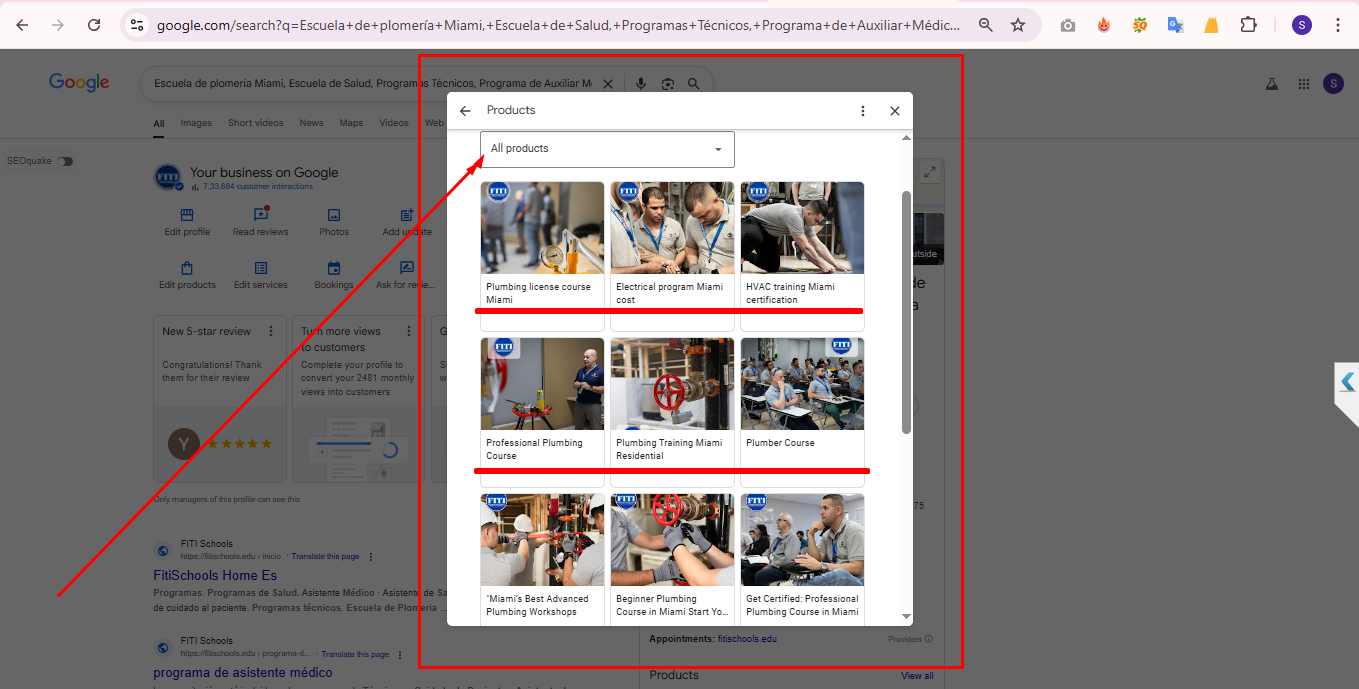Click View all products link
Screen dimensions: 1359x689
917,676
